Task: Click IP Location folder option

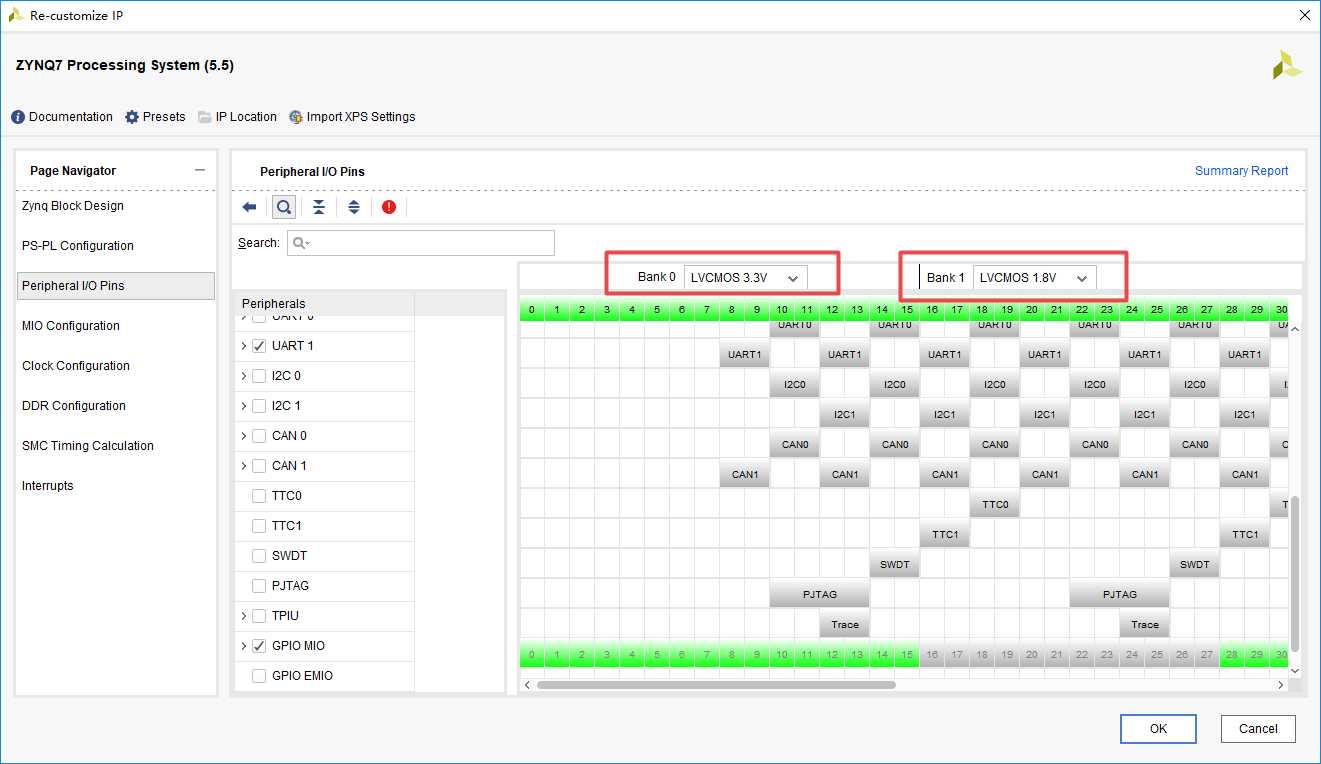Action: (237, 117)
